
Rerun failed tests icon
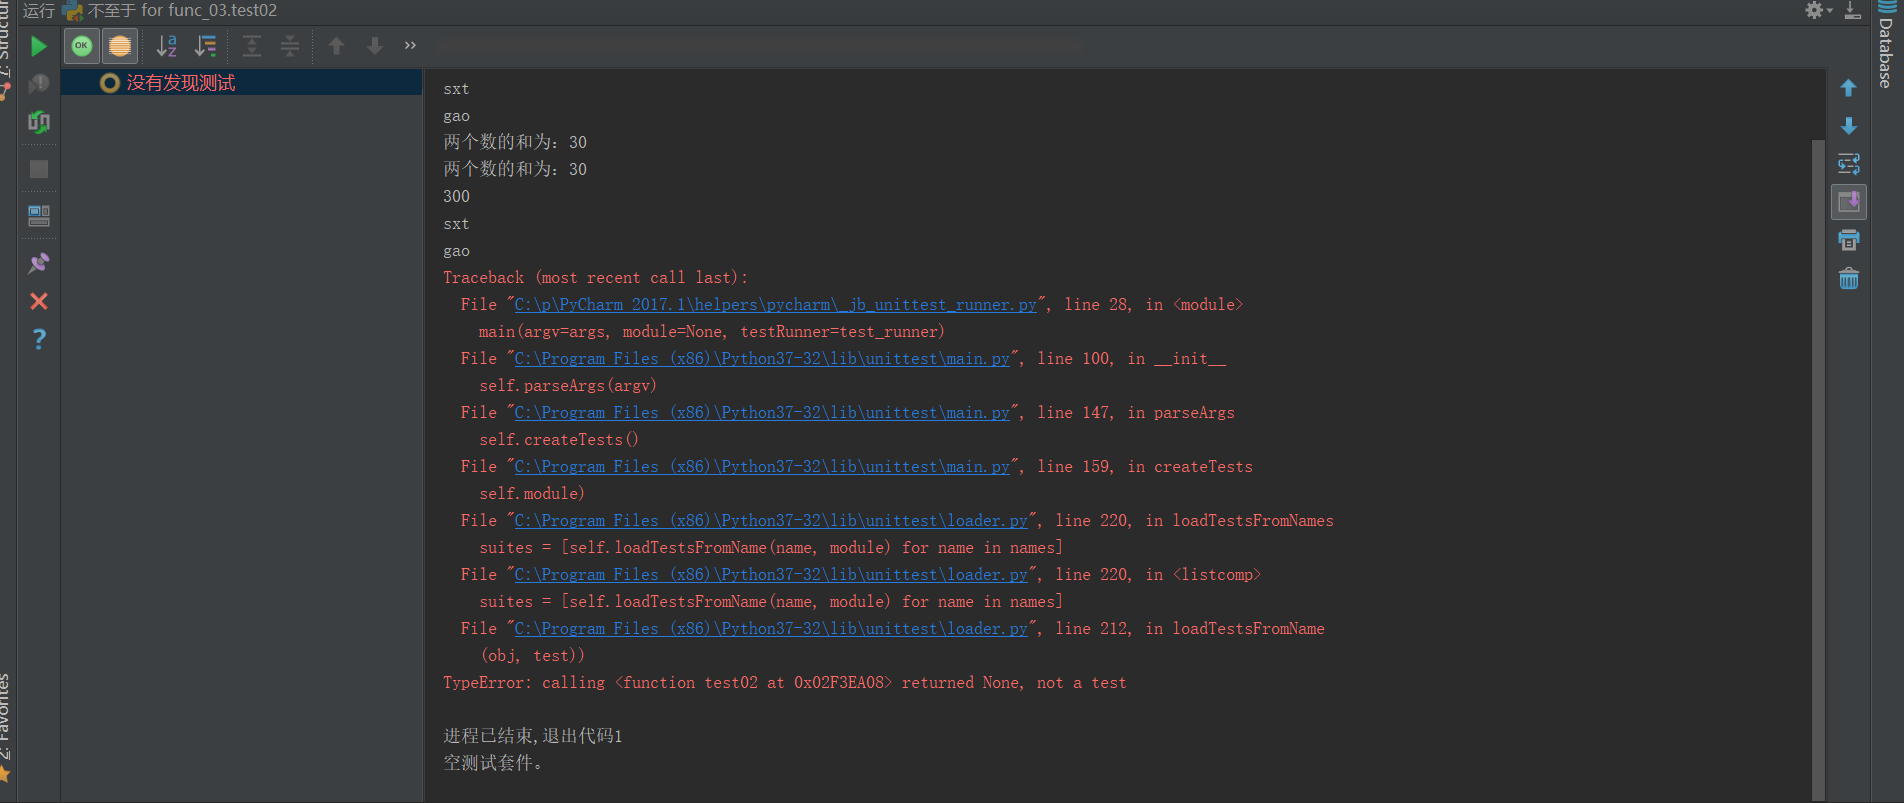(x=38, y=84)
